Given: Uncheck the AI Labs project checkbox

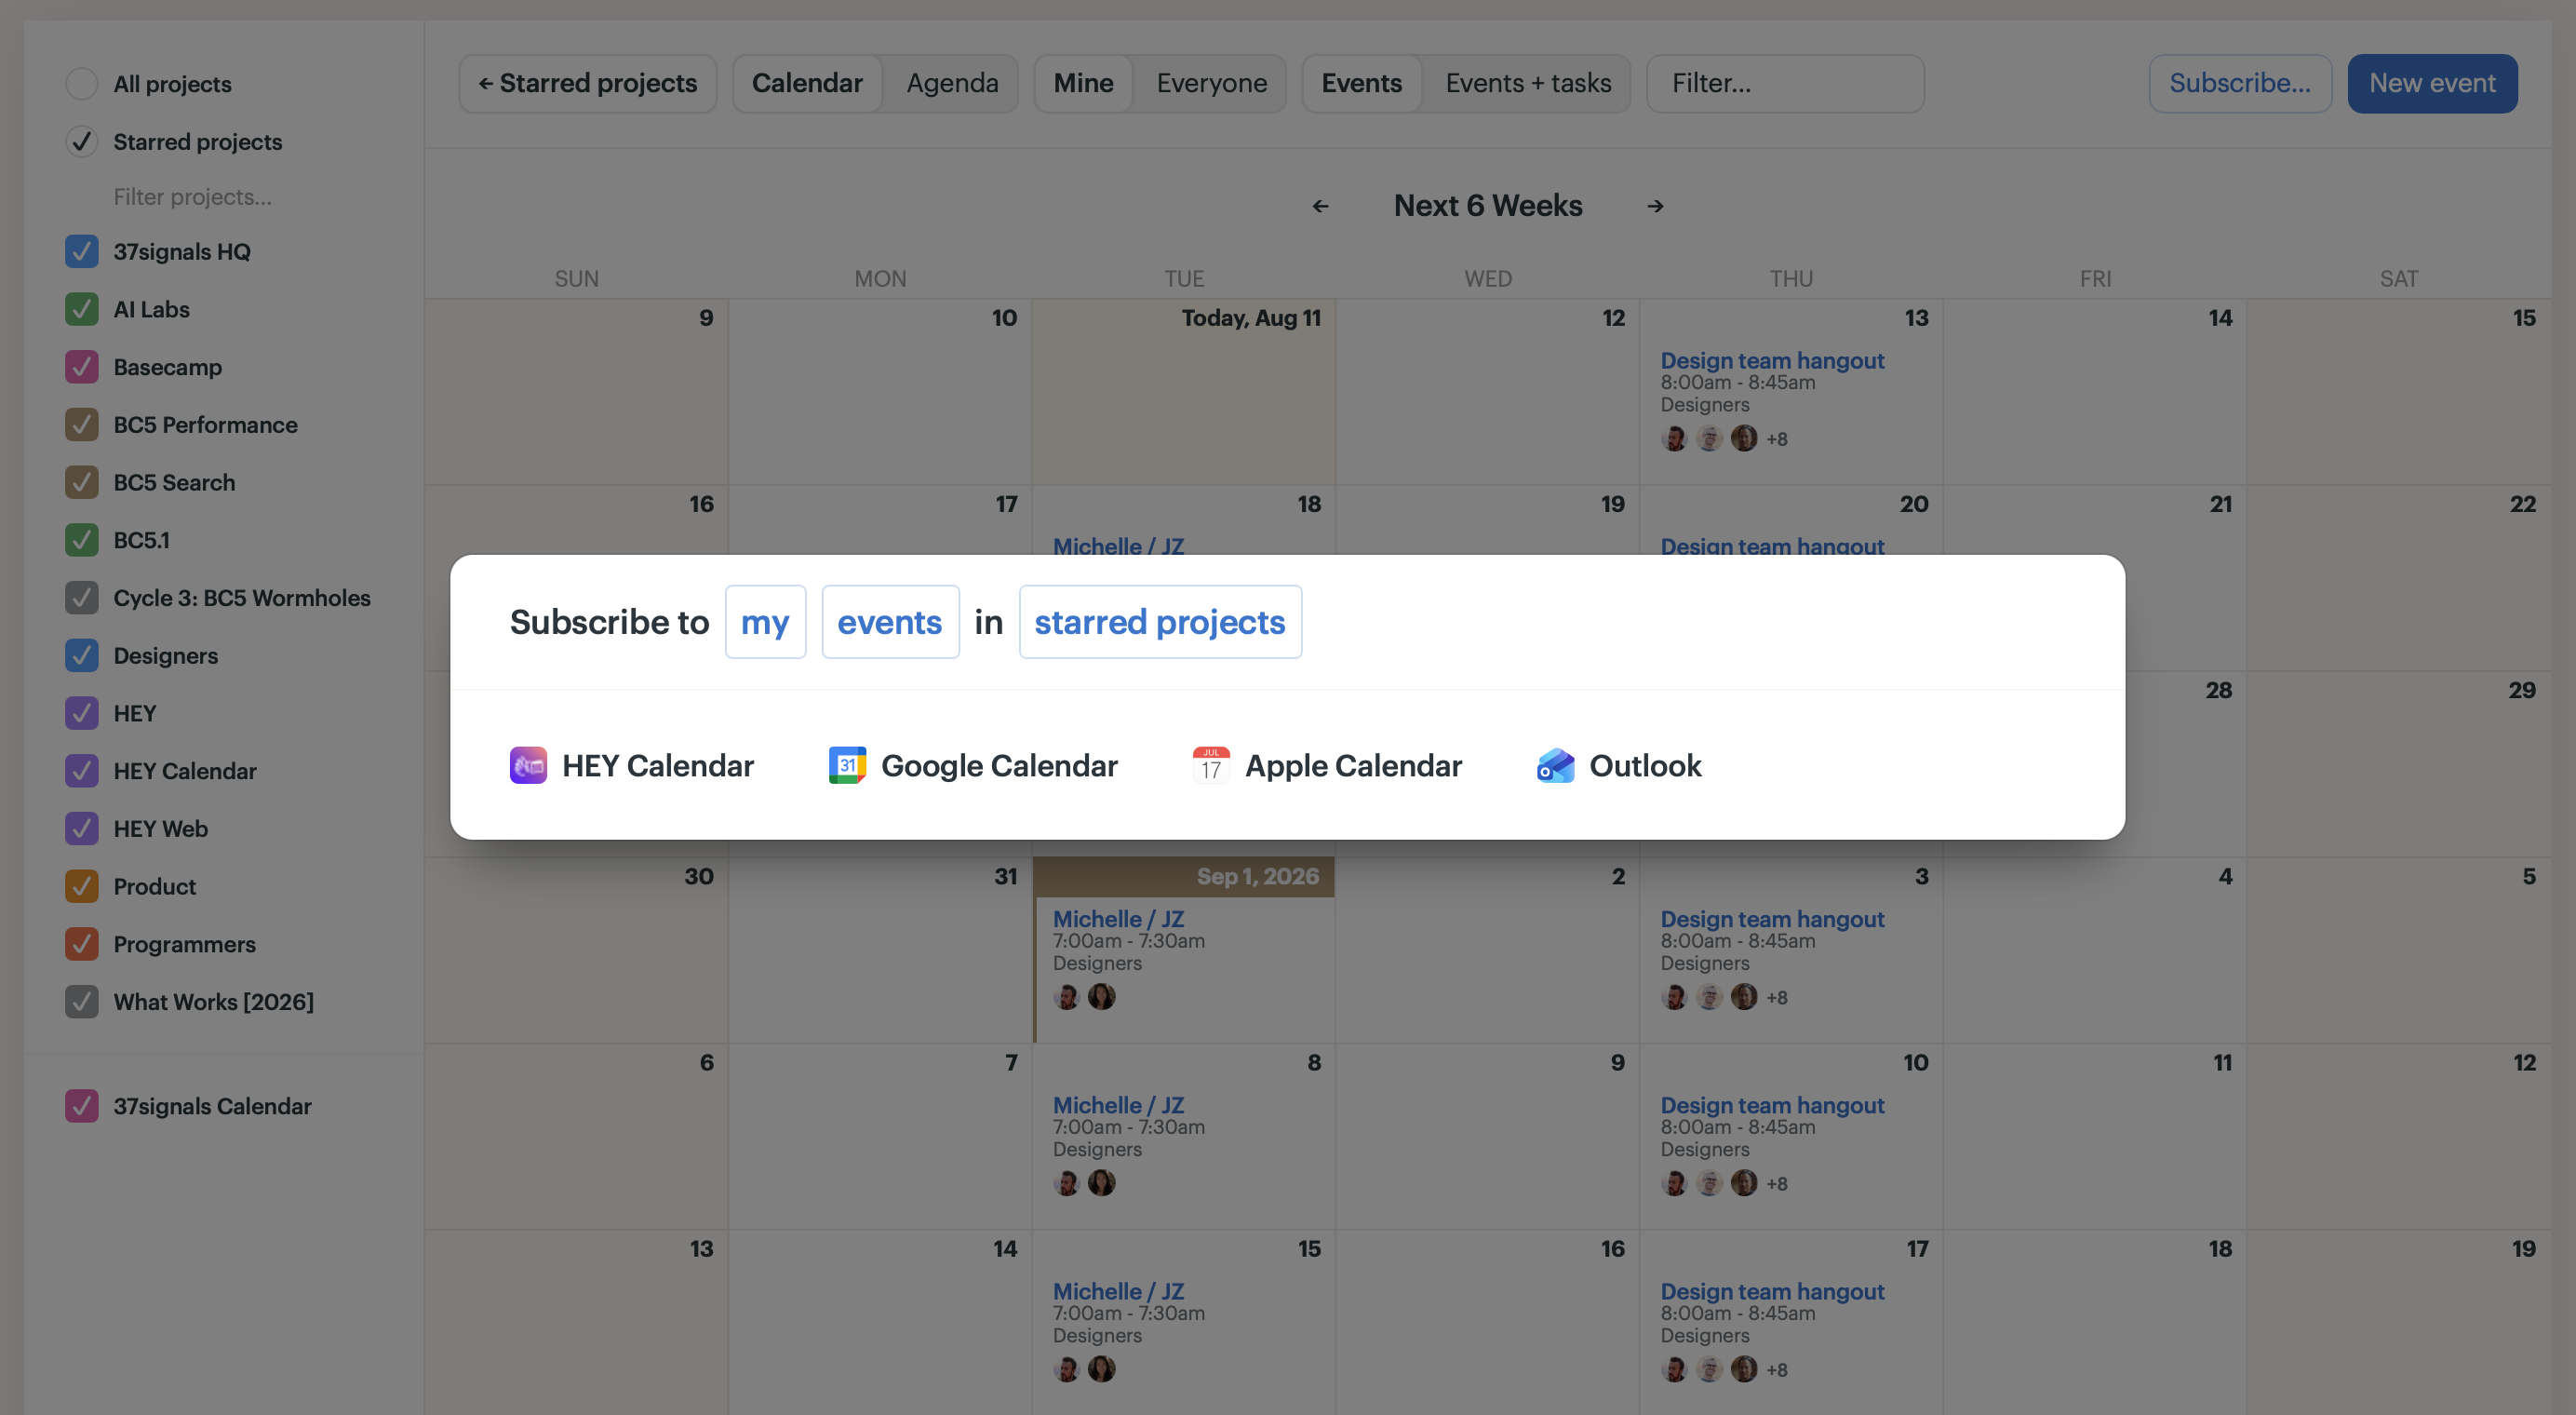Looking at the screenshot, I should [82, 309].
